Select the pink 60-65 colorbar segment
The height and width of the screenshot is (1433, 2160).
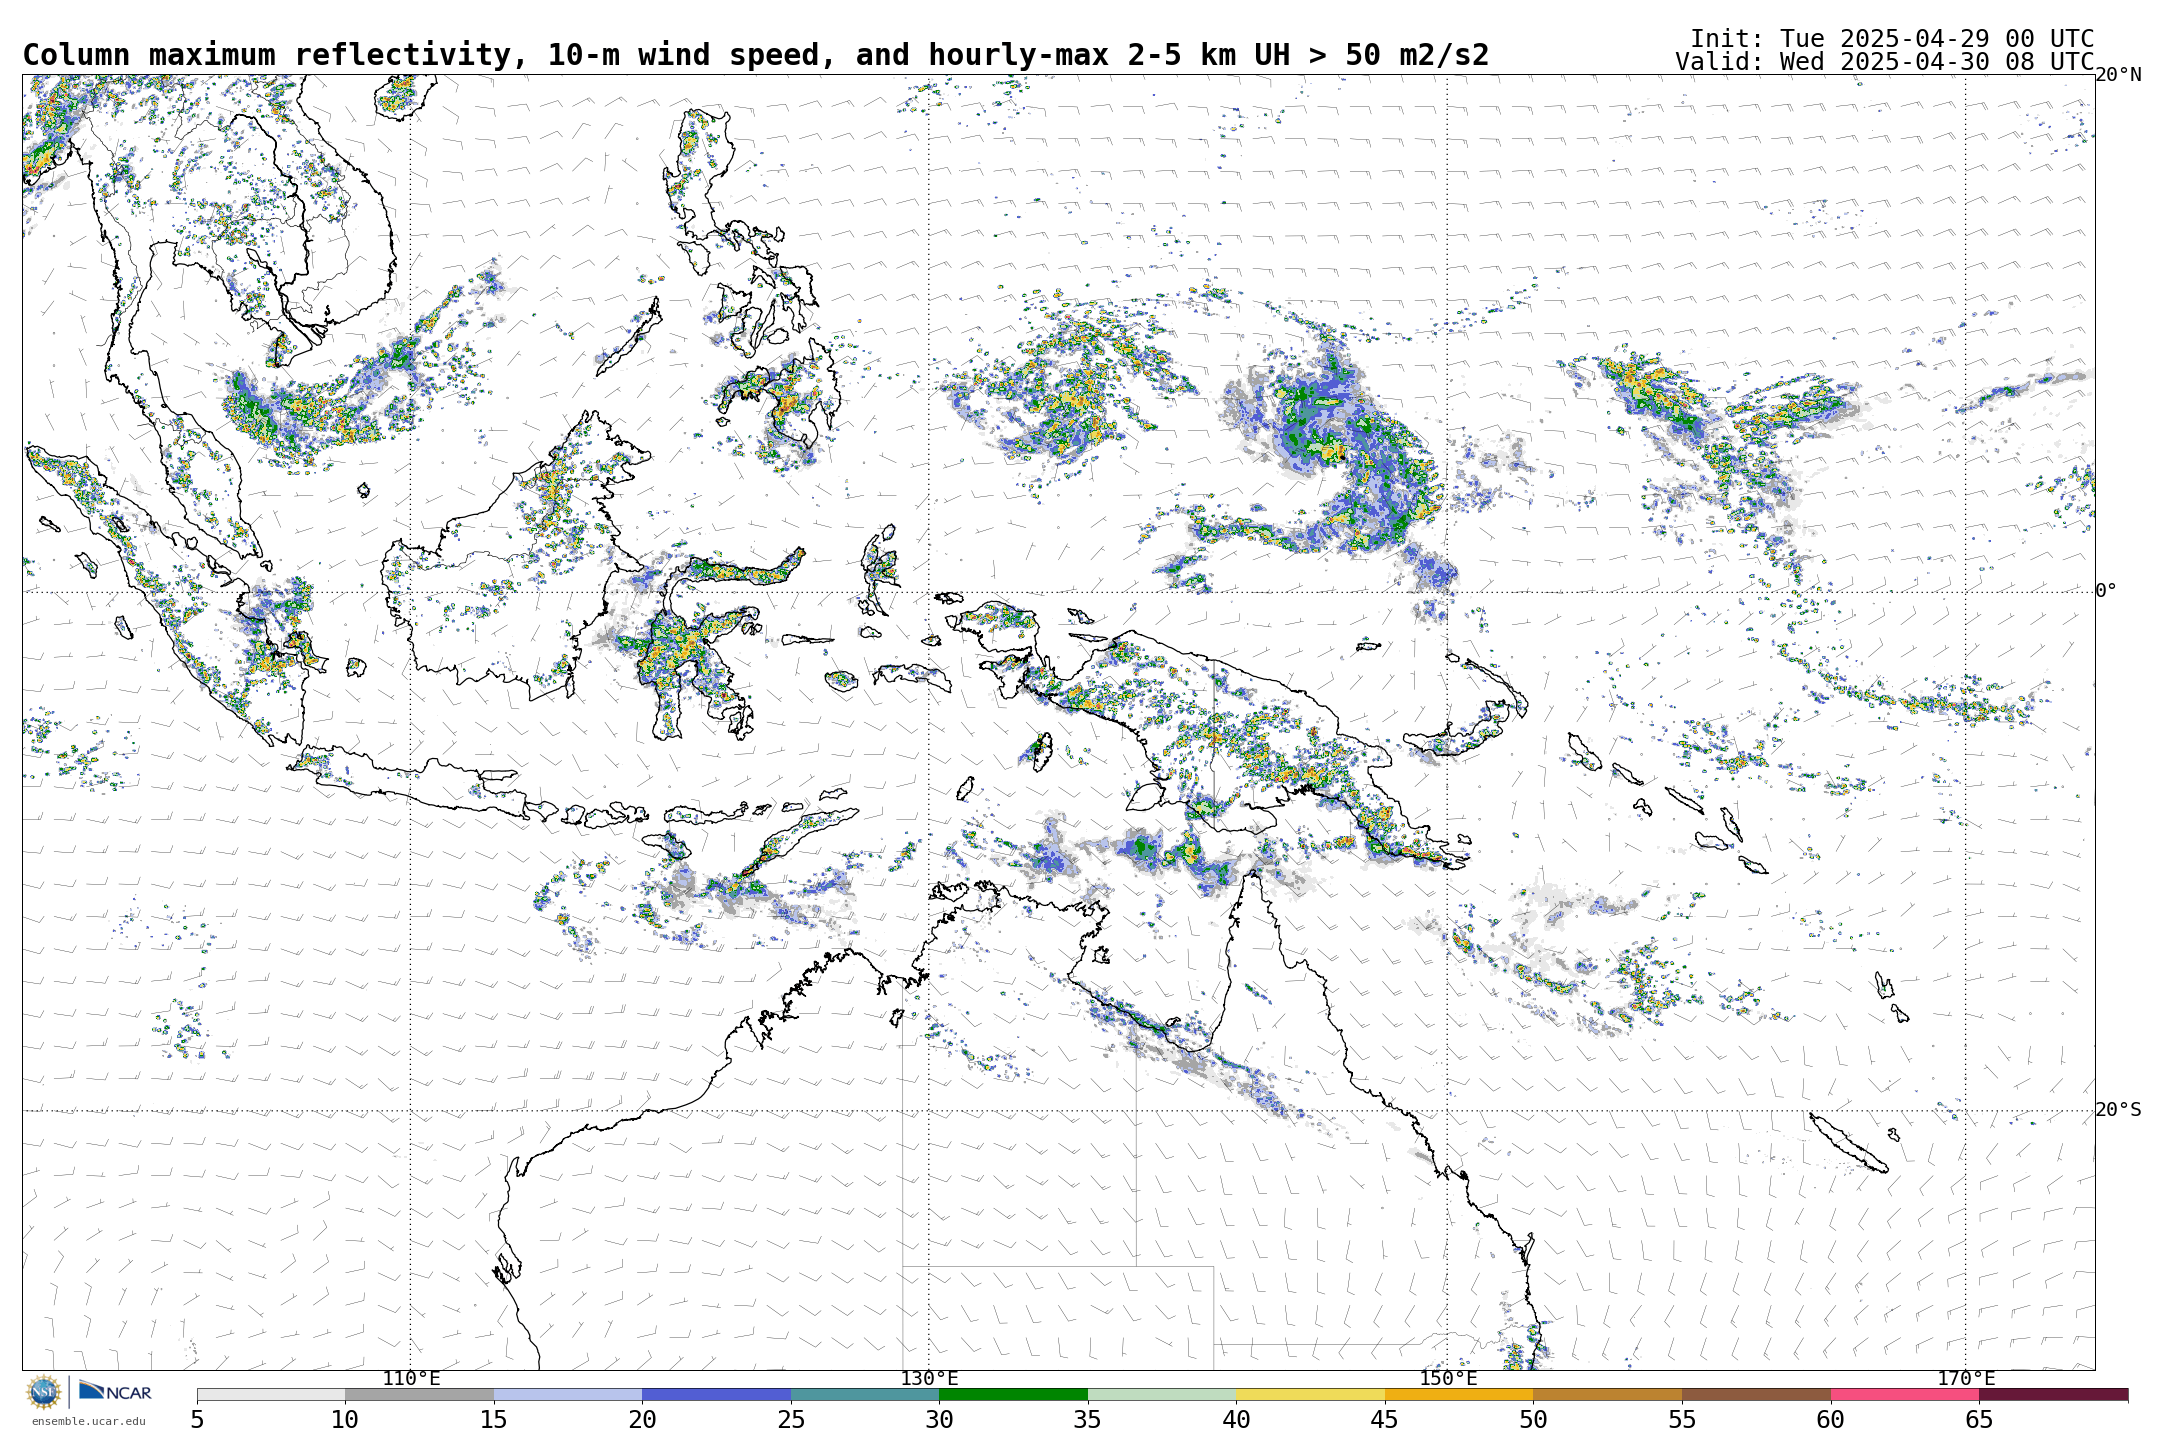point(1905,1394)
